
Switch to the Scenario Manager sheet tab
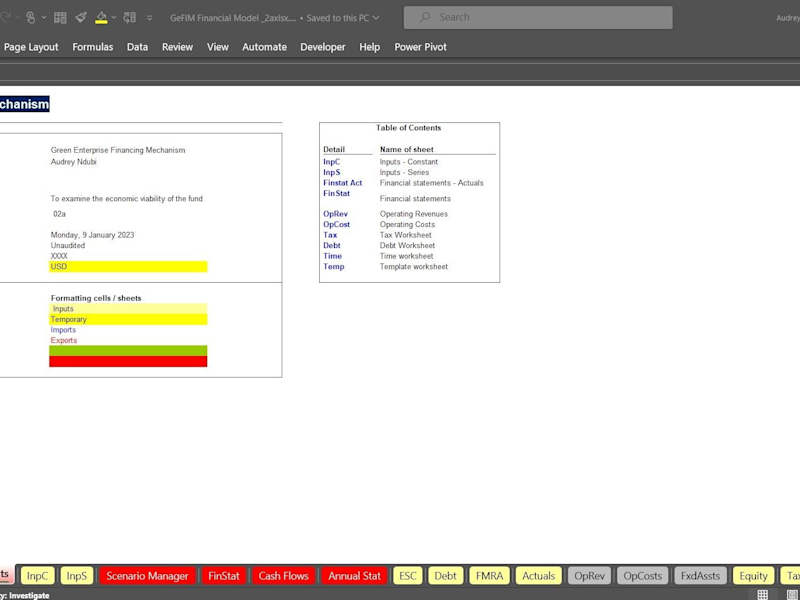147,576
